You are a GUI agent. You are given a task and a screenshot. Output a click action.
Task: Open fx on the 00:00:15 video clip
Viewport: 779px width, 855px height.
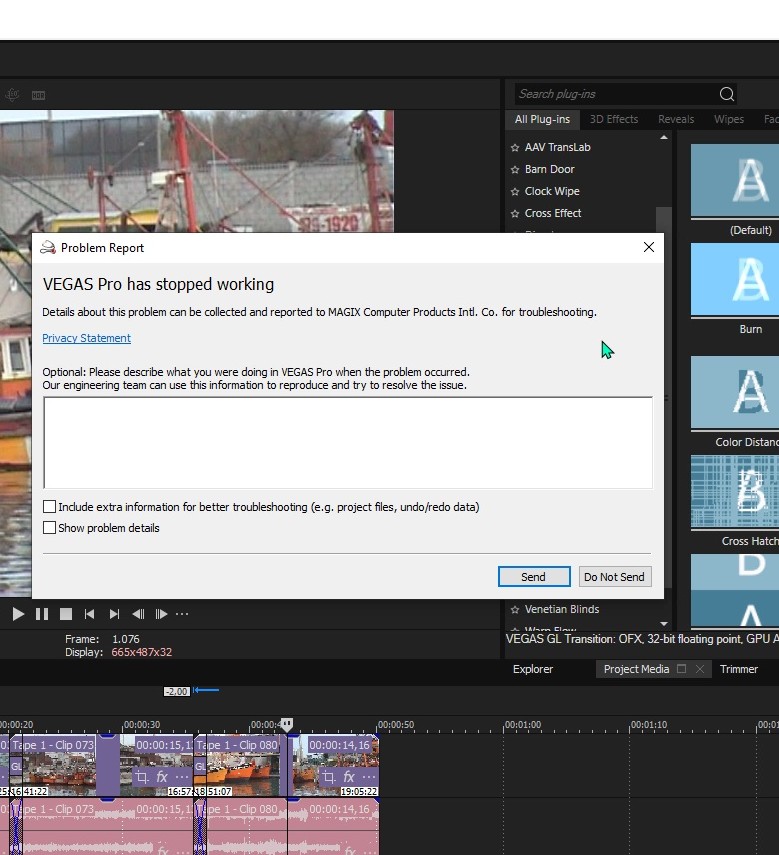pyautogui.click(x=162, y=776)
